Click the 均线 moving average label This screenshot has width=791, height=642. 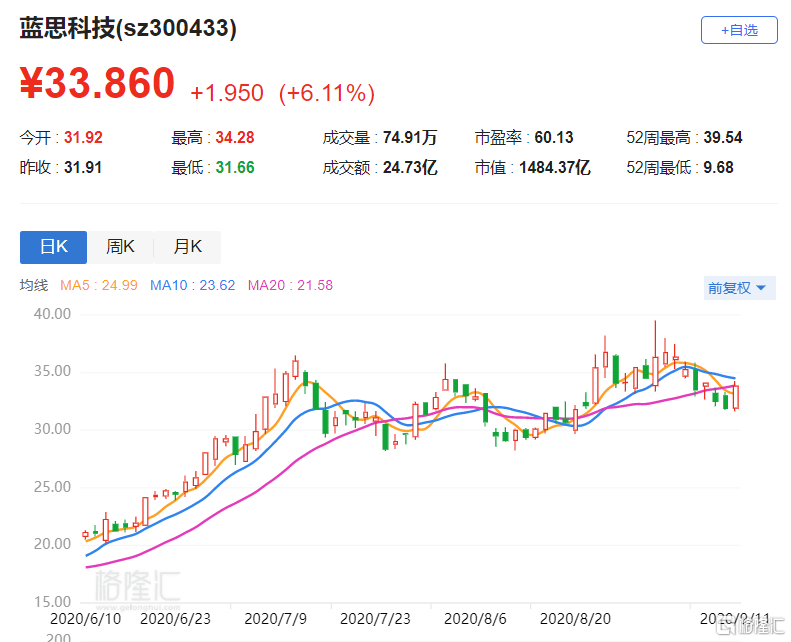coord(34,285)
